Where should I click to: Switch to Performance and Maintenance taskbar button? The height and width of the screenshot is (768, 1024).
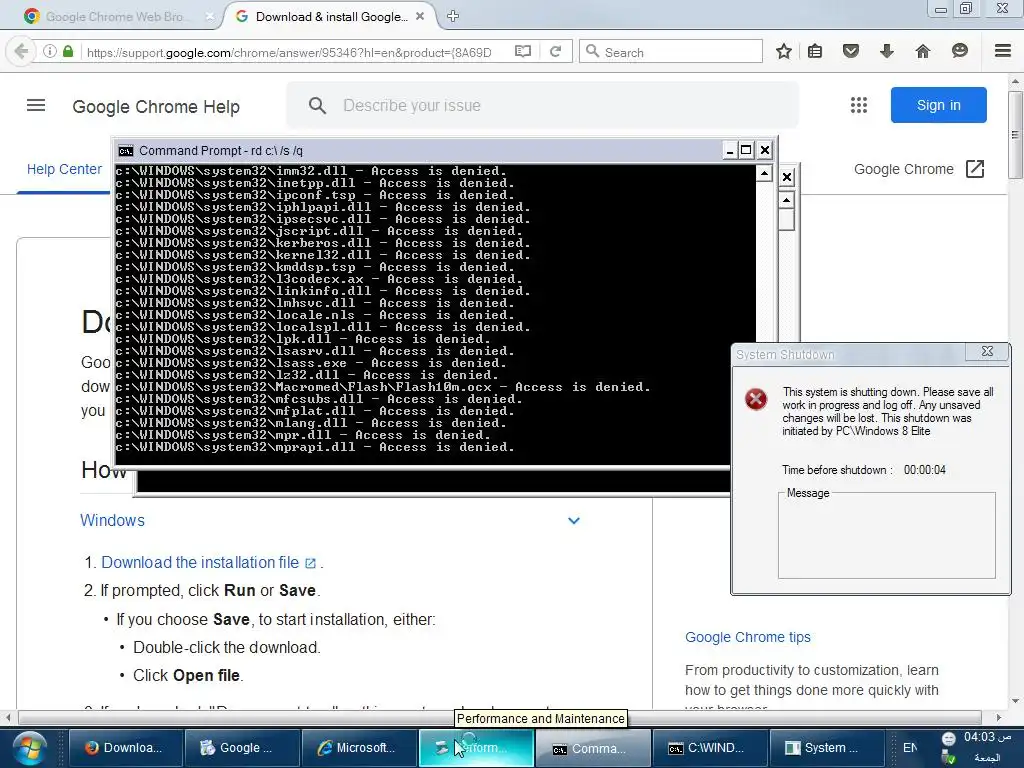click(475, 748)
